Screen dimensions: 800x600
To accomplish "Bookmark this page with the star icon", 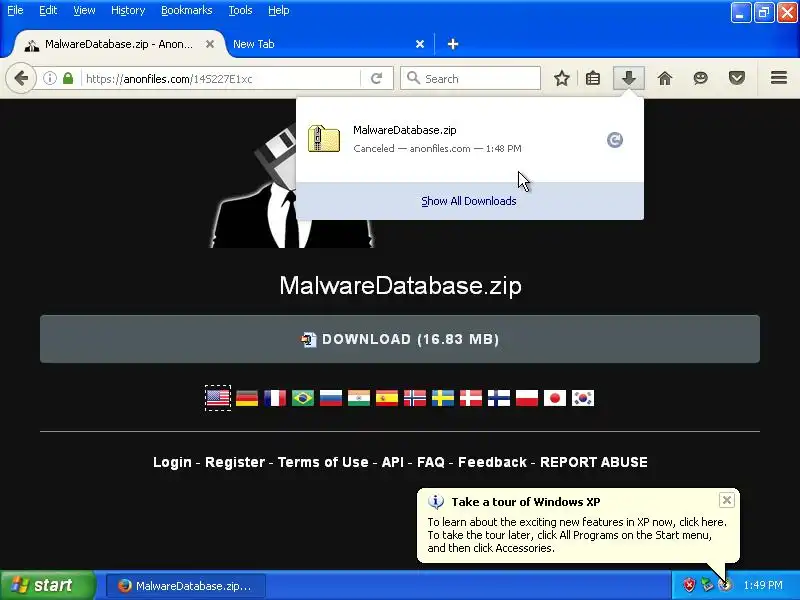I will [x=562, y=79].
